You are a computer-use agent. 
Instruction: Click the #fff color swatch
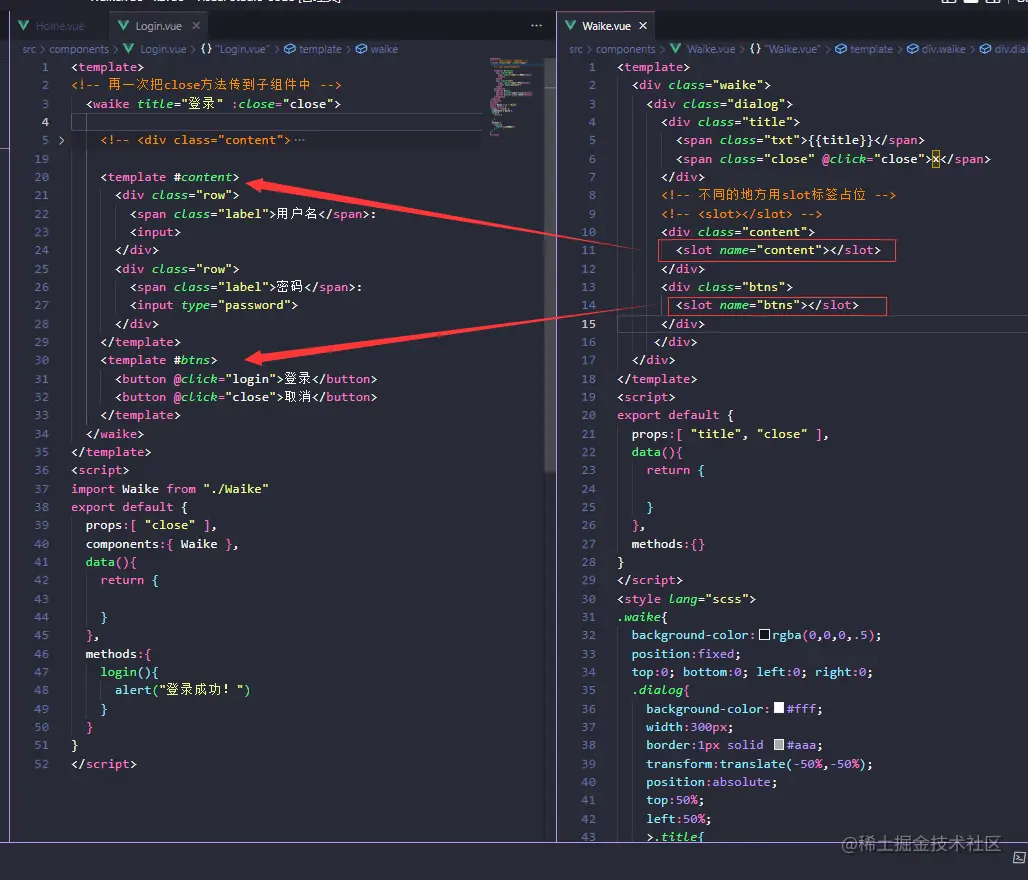779,708
